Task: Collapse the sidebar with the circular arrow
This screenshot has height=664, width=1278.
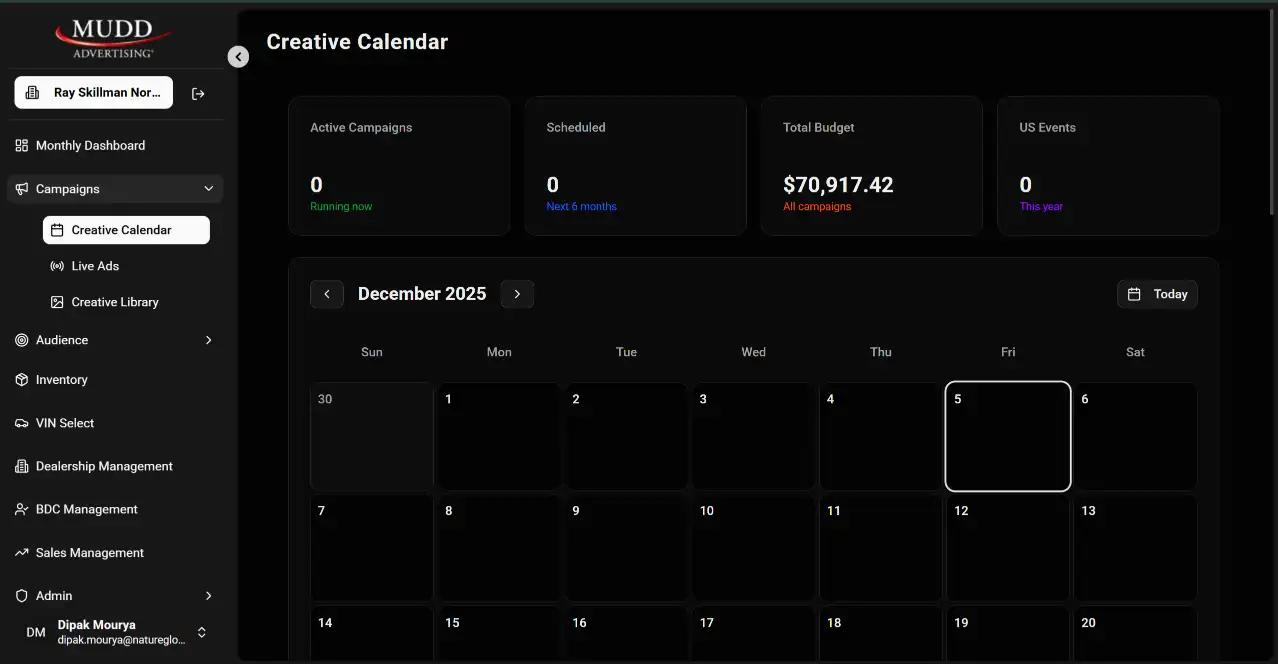Action: [x=237, y=57]
